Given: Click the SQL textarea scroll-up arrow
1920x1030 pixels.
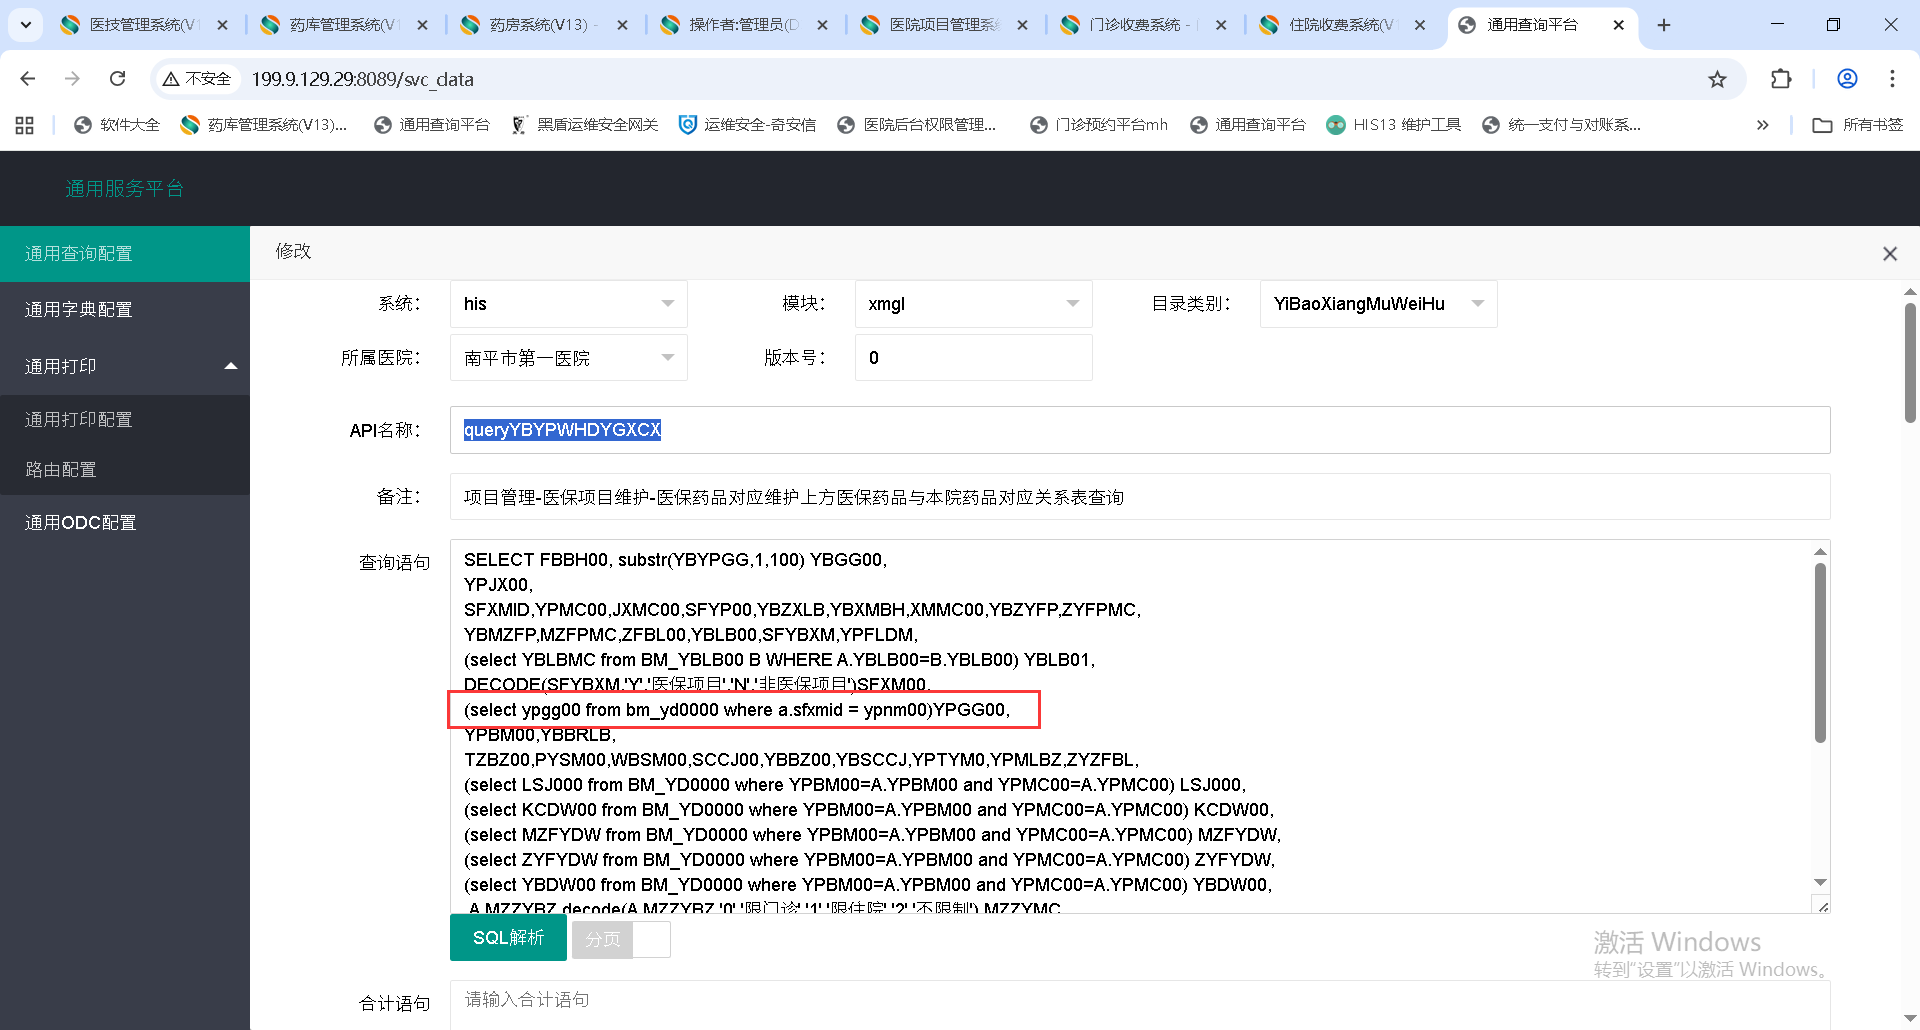Looking at the screenshot, I should pos(1820,551).
